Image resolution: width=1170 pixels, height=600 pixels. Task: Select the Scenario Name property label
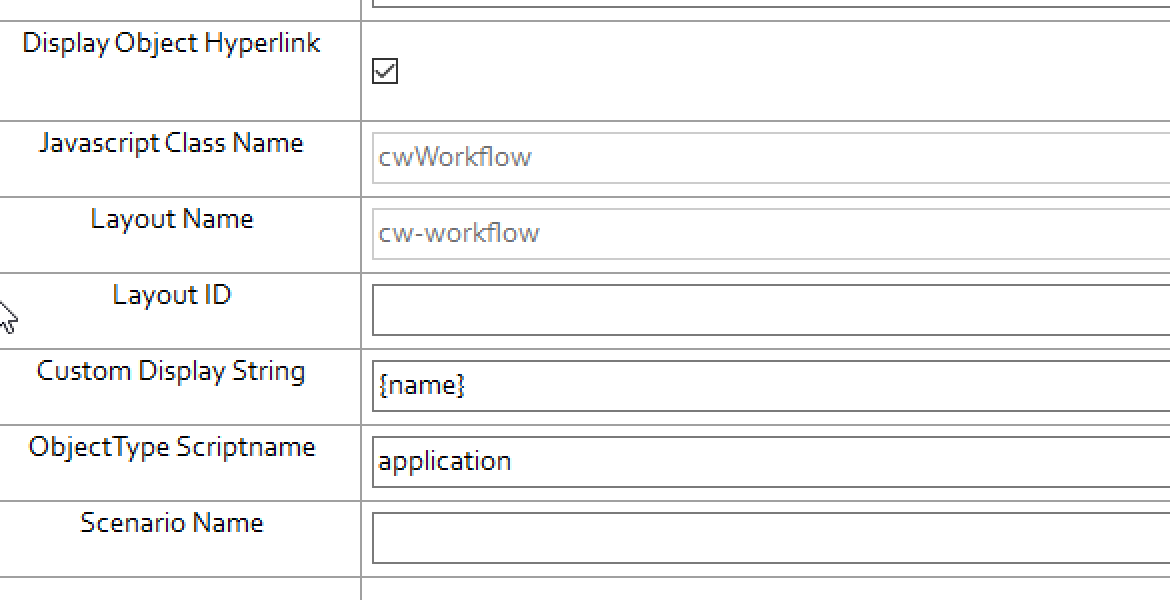point(171,524)
